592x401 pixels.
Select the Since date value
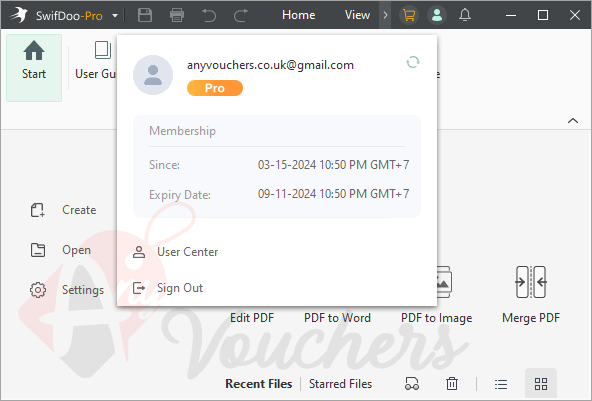(x=333, y=165)
